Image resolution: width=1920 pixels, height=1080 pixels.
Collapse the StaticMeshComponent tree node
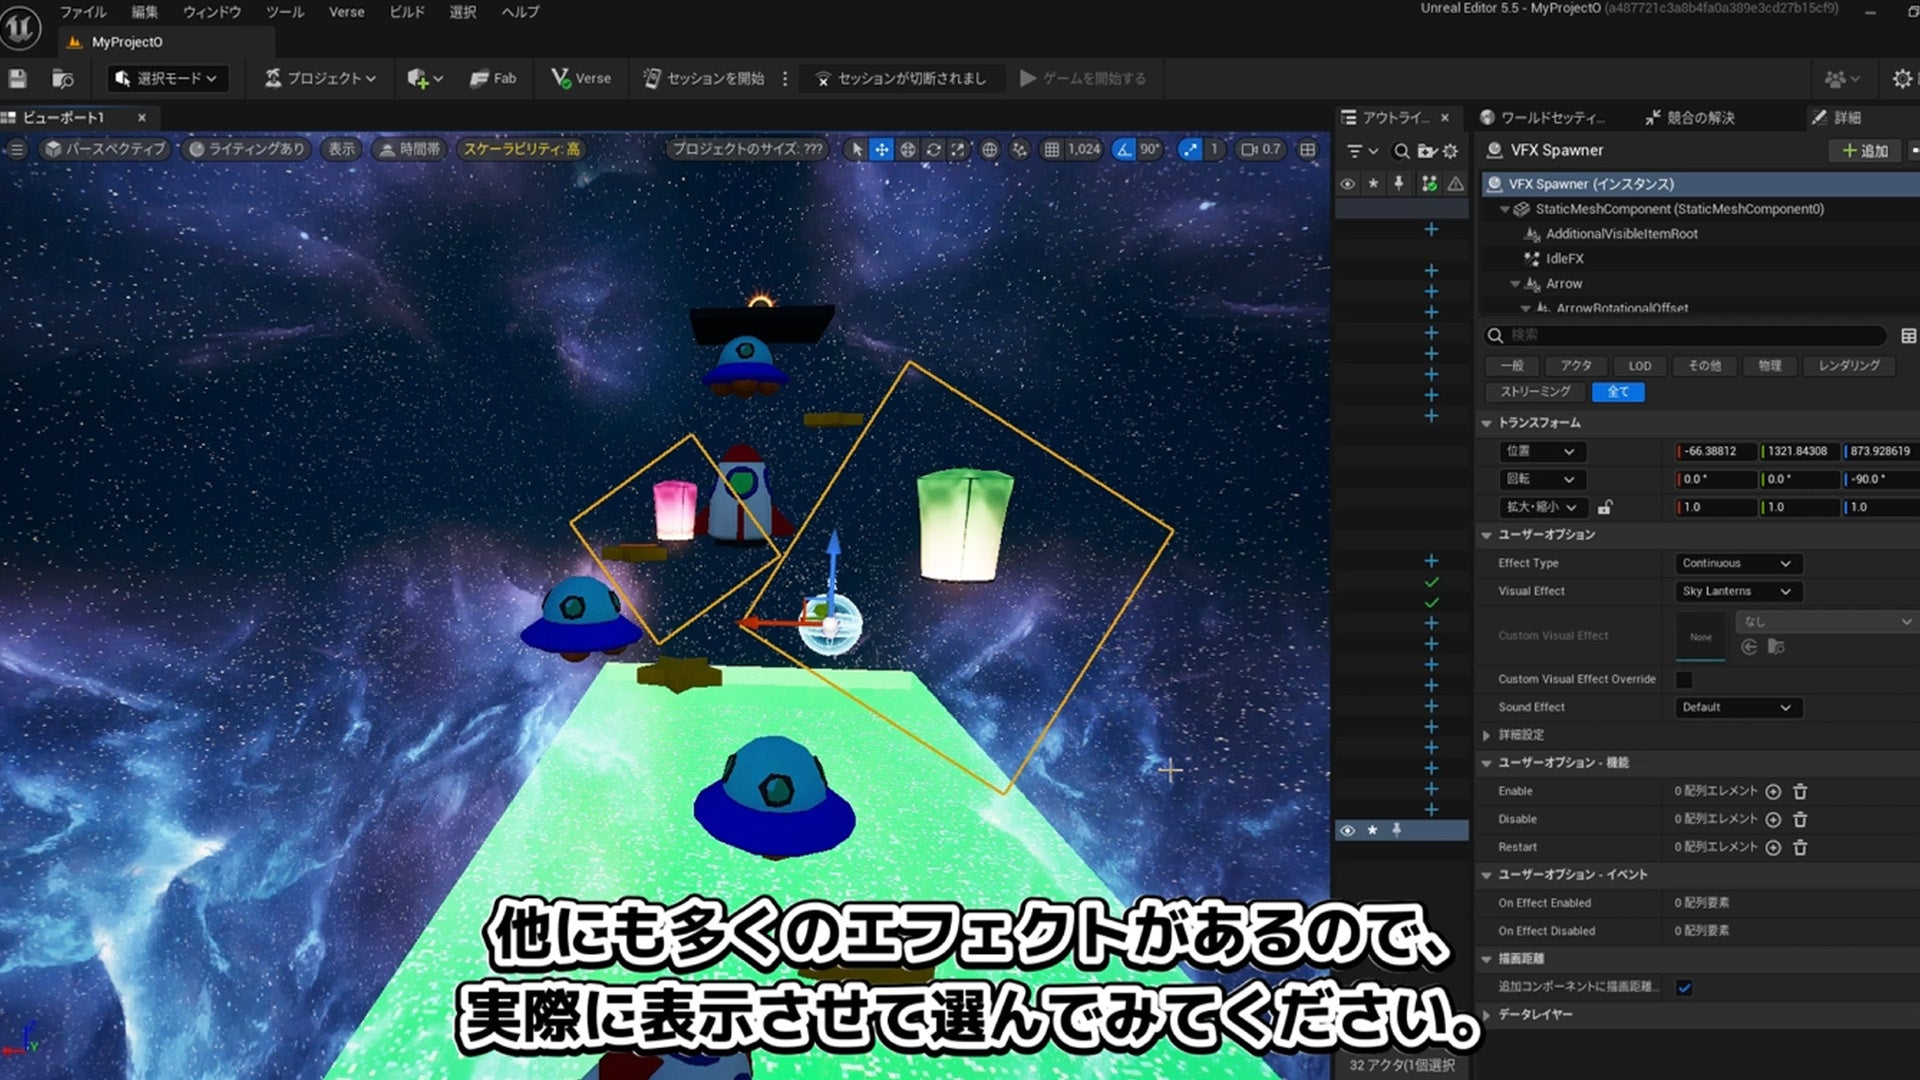point(1504,210)
